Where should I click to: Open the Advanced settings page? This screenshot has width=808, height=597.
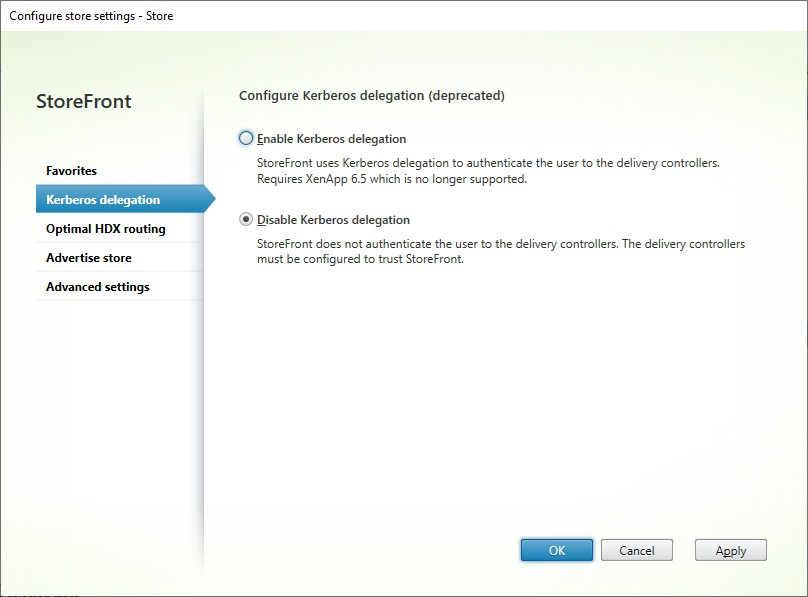97,286
